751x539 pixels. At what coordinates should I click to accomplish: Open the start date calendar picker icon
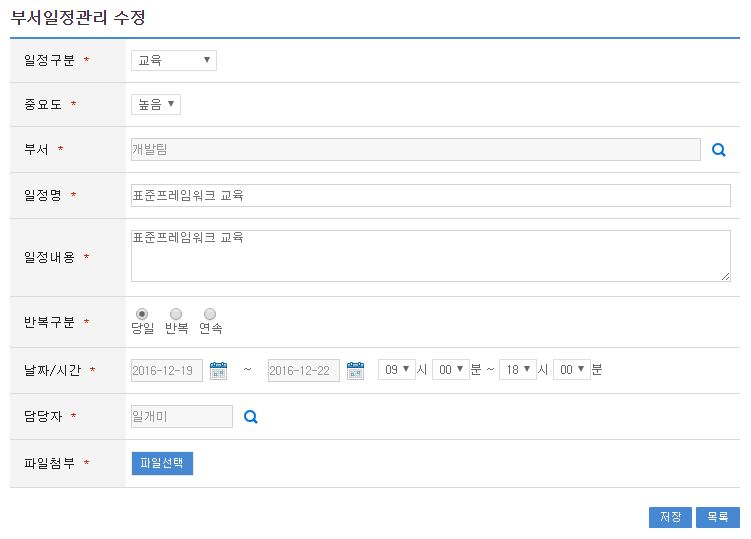[218, 371]
